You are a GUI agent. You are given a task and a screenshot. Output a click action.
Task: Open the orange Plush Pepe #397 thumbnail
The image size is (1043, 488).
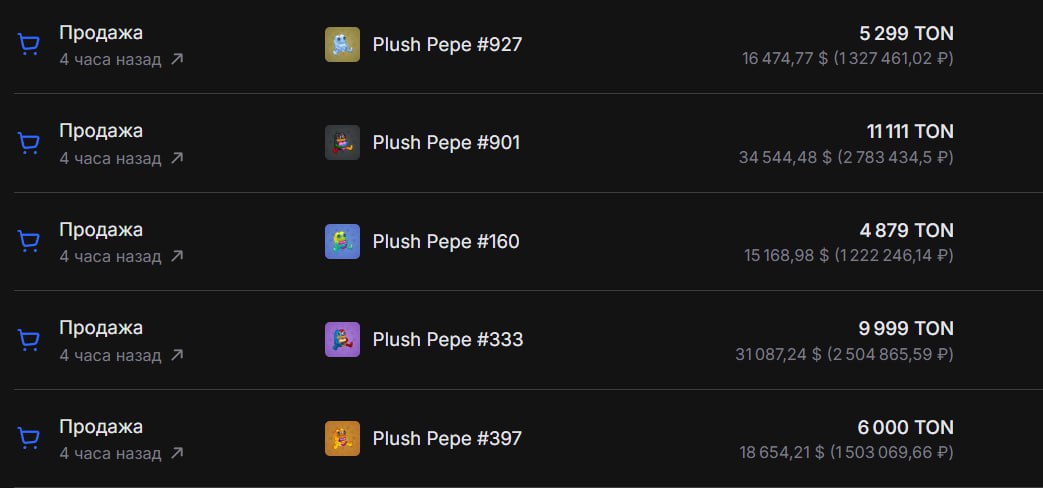click(343, 438)
